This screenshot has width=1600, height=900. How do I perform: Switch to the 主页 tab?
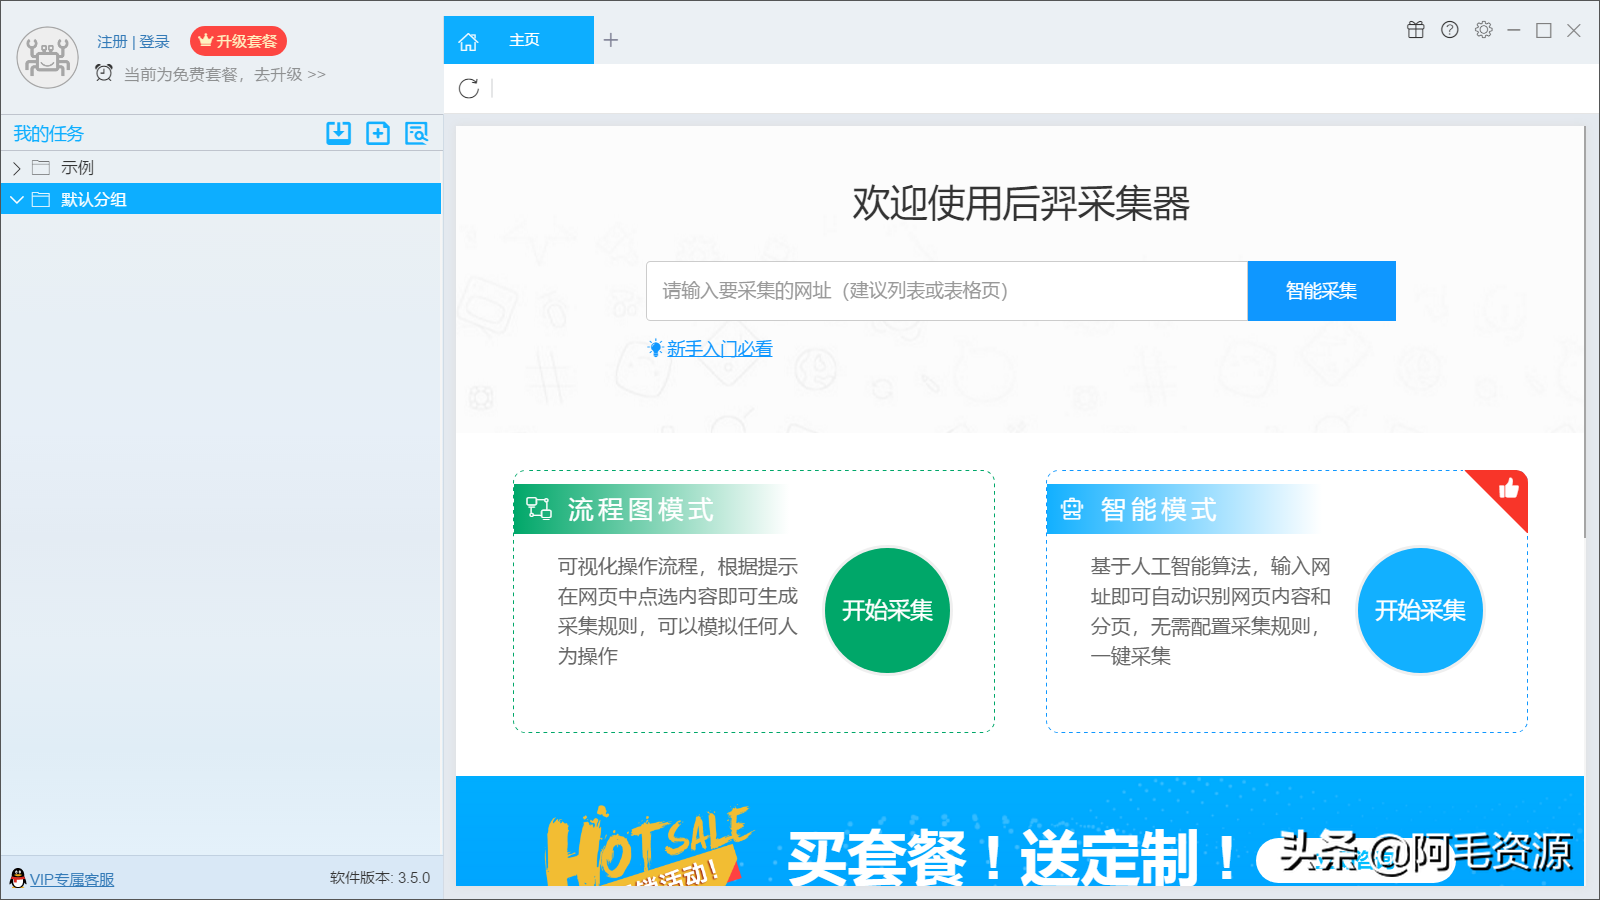pyautogui.click(x=519, y=40)
